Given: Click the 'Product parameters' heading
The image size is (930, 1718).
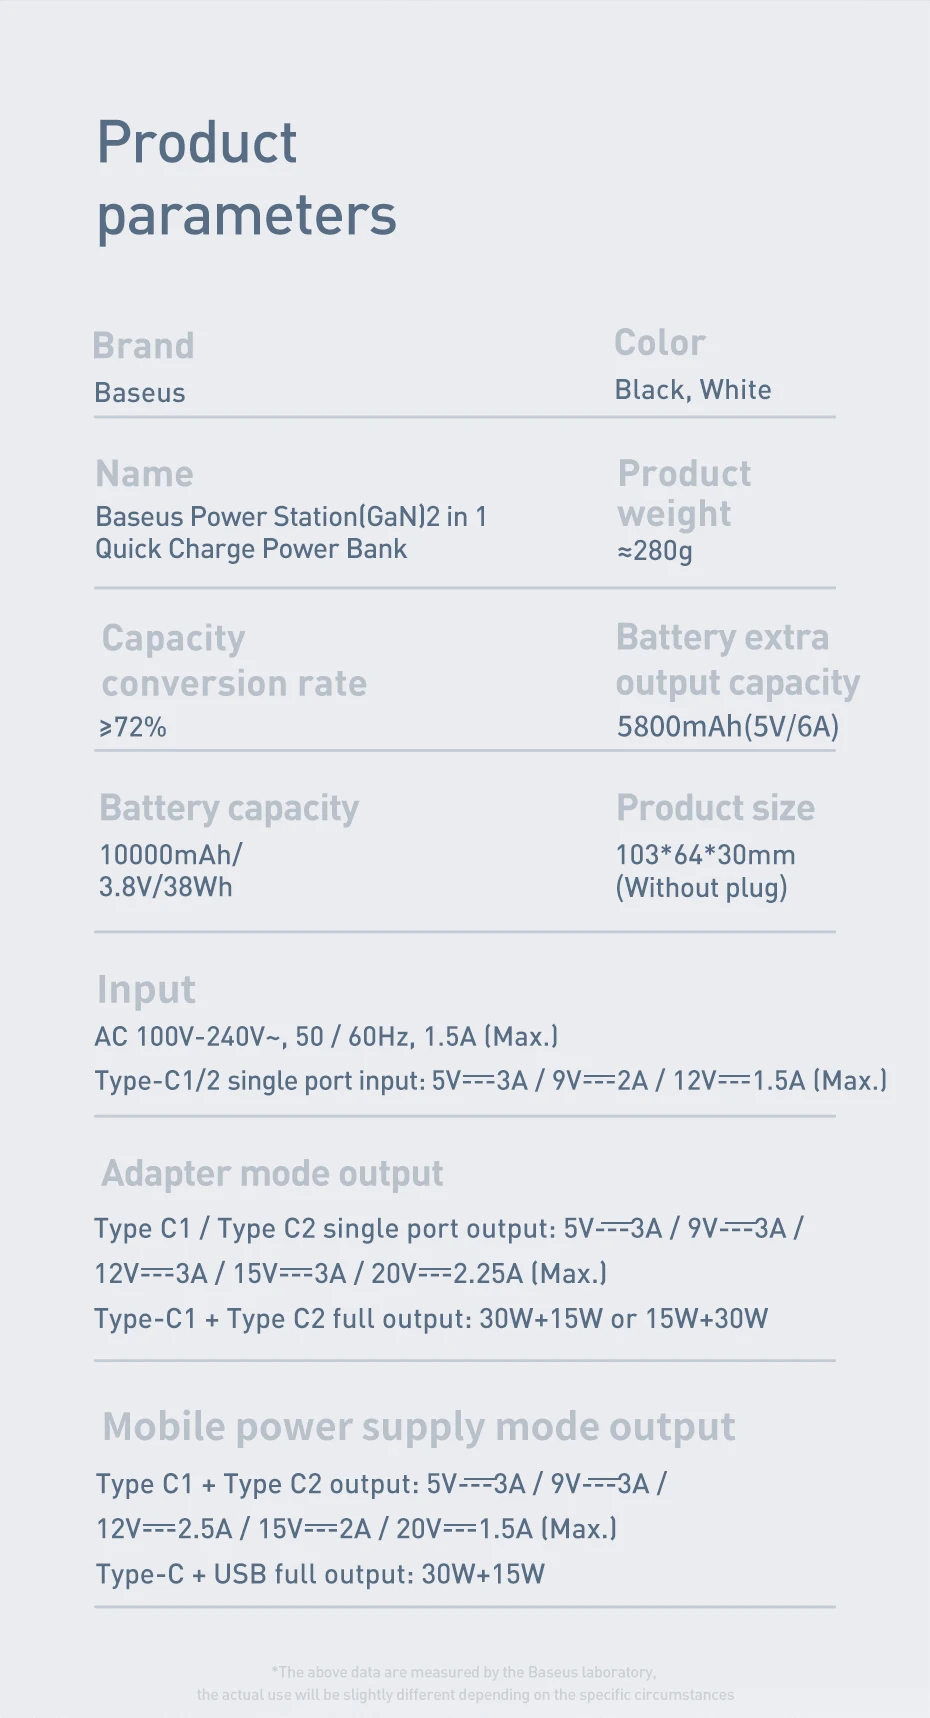Looking at the screenshot, I should pos(246,178).
